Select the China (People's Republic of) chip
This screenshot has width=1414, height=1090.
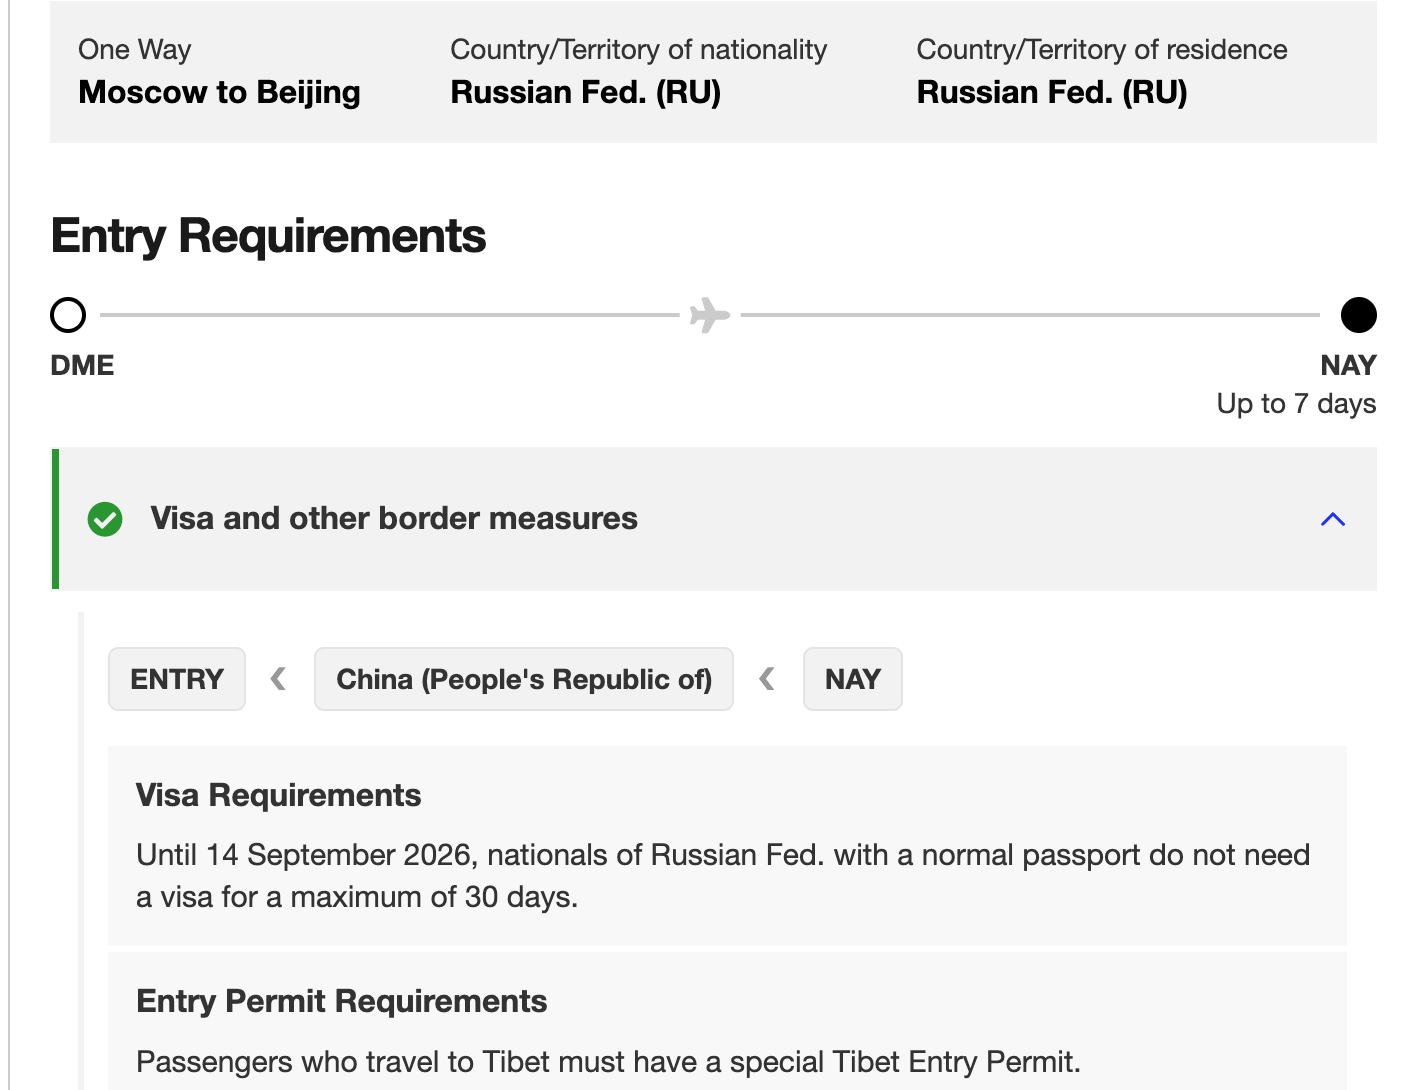pyautogui.click(x=524, y=680)
